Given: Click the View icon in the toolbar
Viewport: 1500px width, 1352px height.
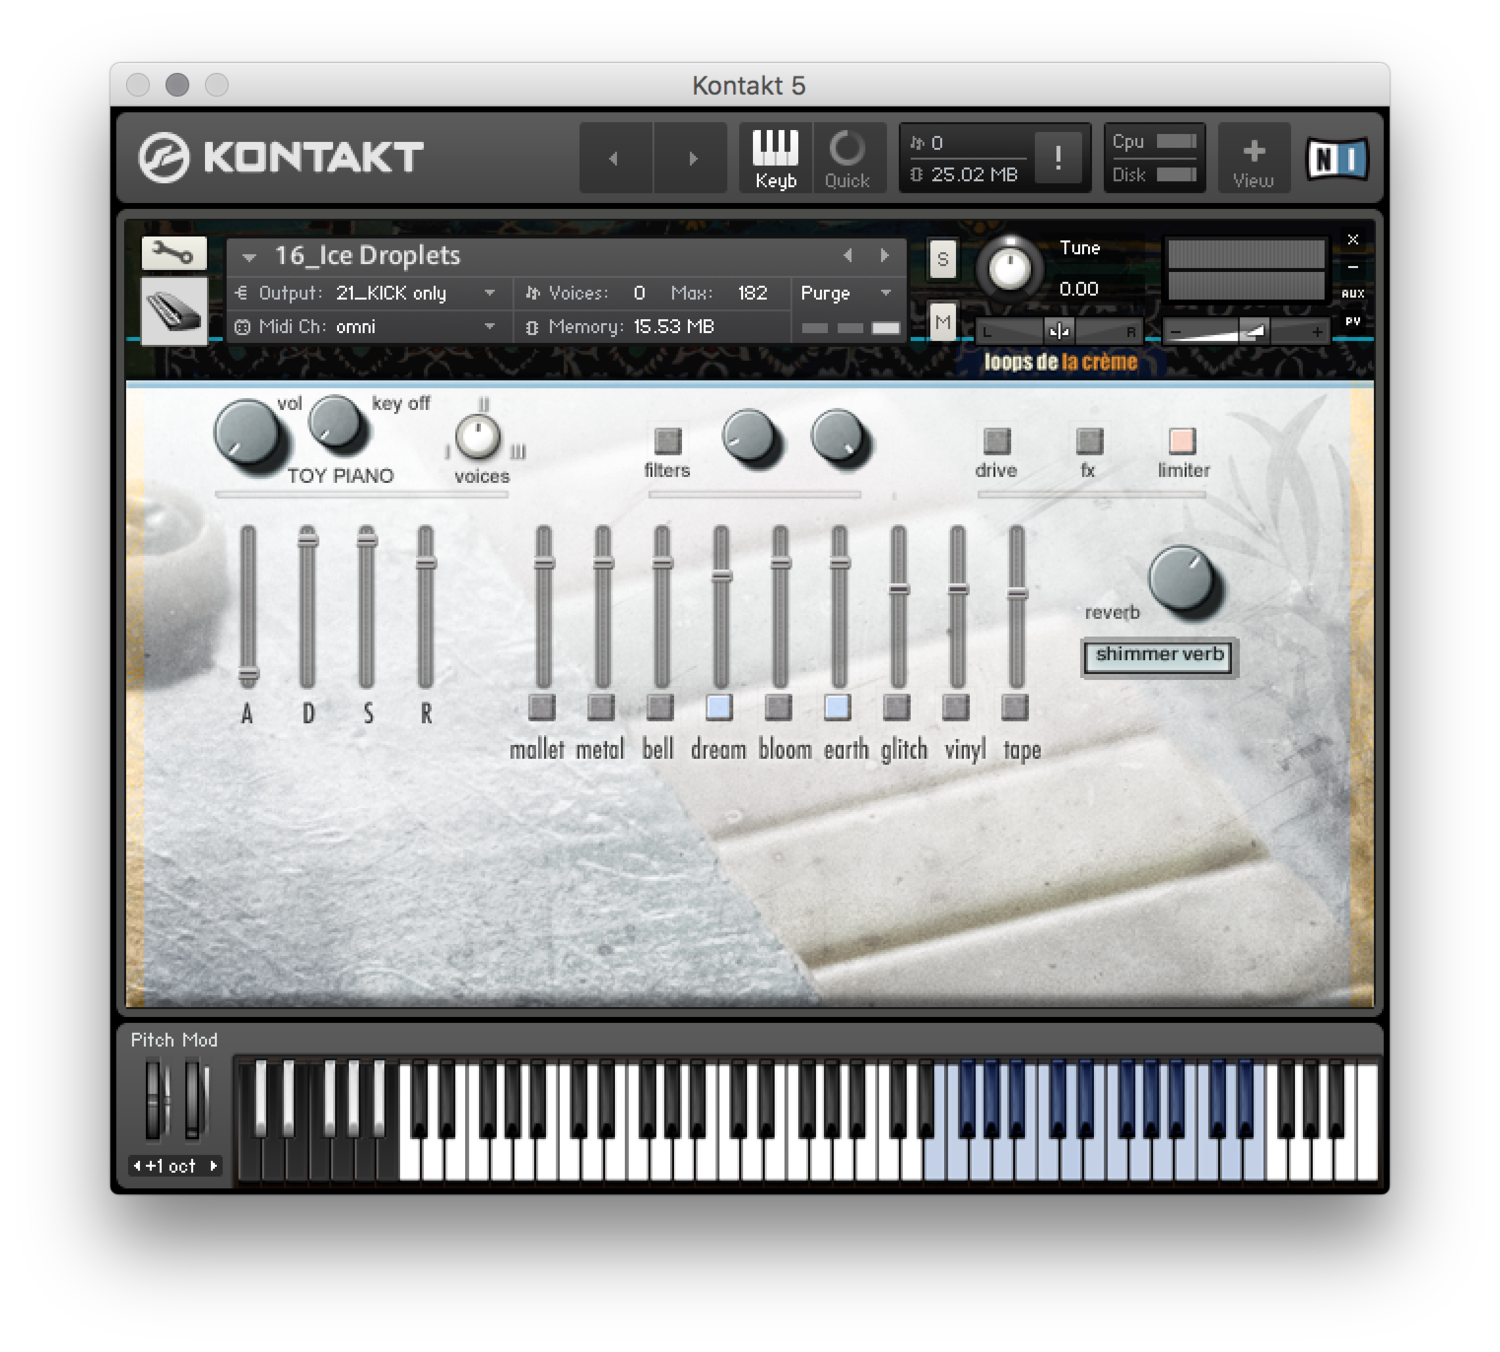Looking at the screenshot, I should point(1253,157).
